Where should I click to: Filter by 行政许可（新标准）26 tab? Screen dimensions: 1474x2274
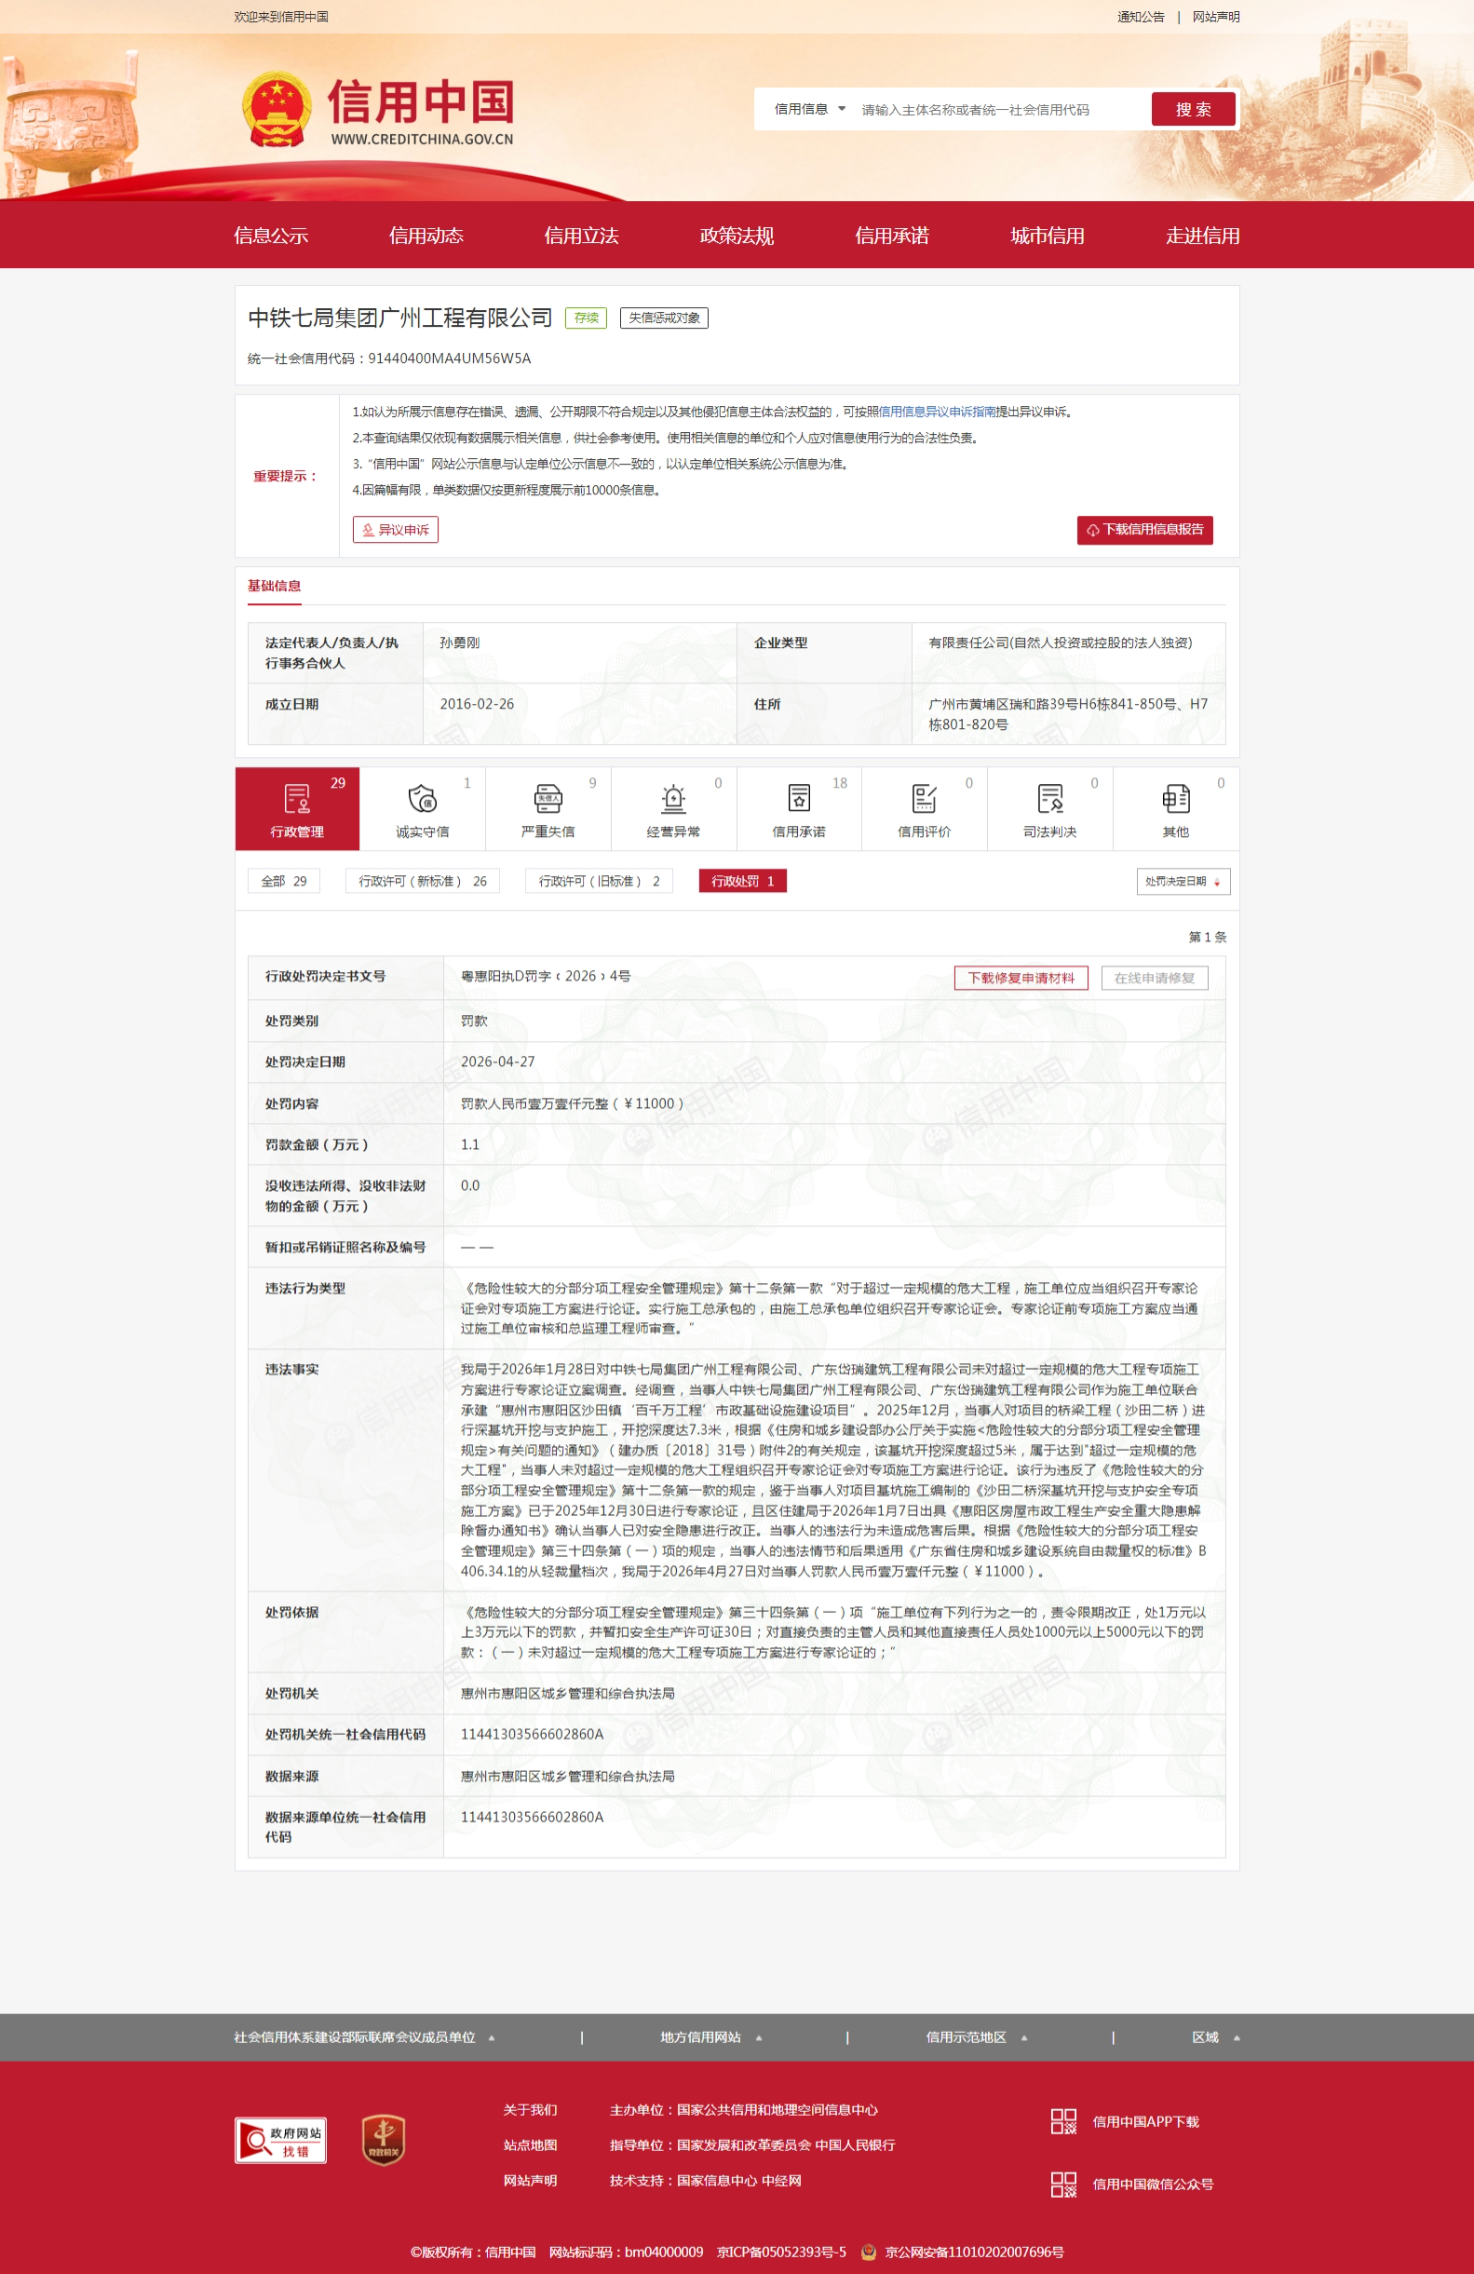pyautogui.click(x=422, y=881)
